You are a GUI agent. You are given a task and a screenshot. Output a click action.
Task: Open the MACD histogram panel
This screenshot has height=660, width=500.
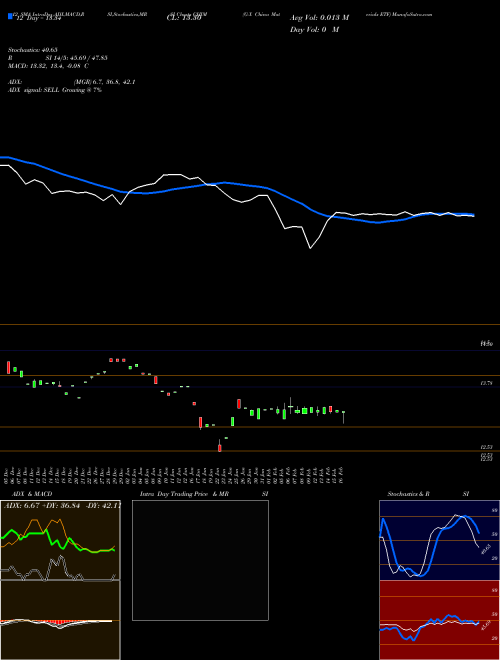60,620
